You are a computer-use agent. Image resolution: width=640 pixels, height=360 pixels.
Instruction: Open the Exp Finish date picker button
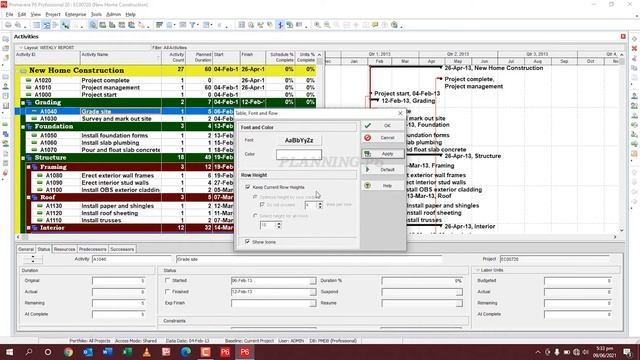click(x=312, y=303)
